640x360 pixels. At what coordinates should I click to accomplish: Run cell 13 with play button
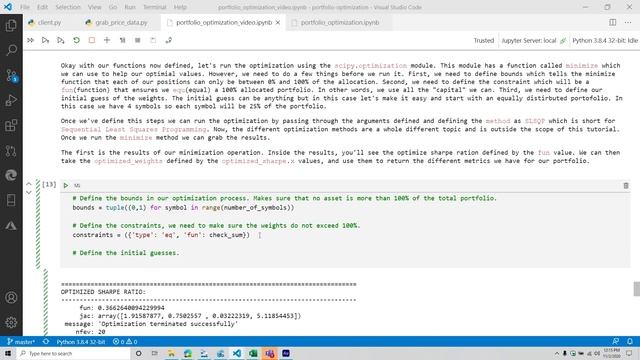pyautogui.click(x=66, y=186)
